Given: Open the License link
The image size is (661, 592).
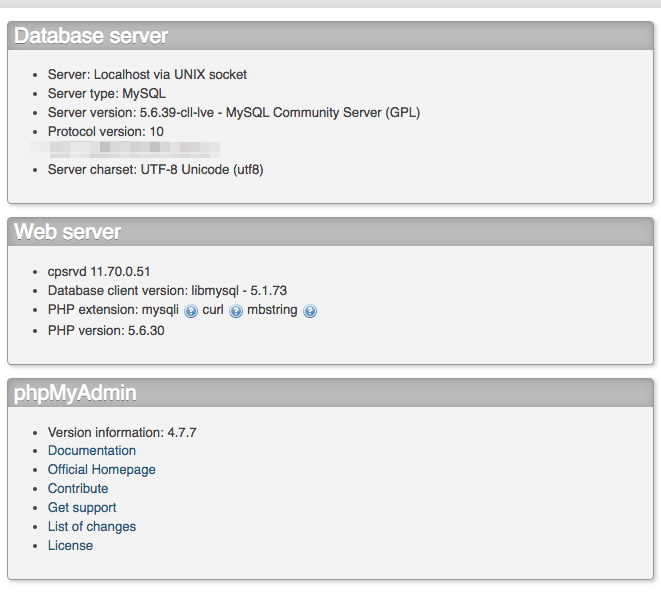Looking at the screenshot, I should [70, 545].
